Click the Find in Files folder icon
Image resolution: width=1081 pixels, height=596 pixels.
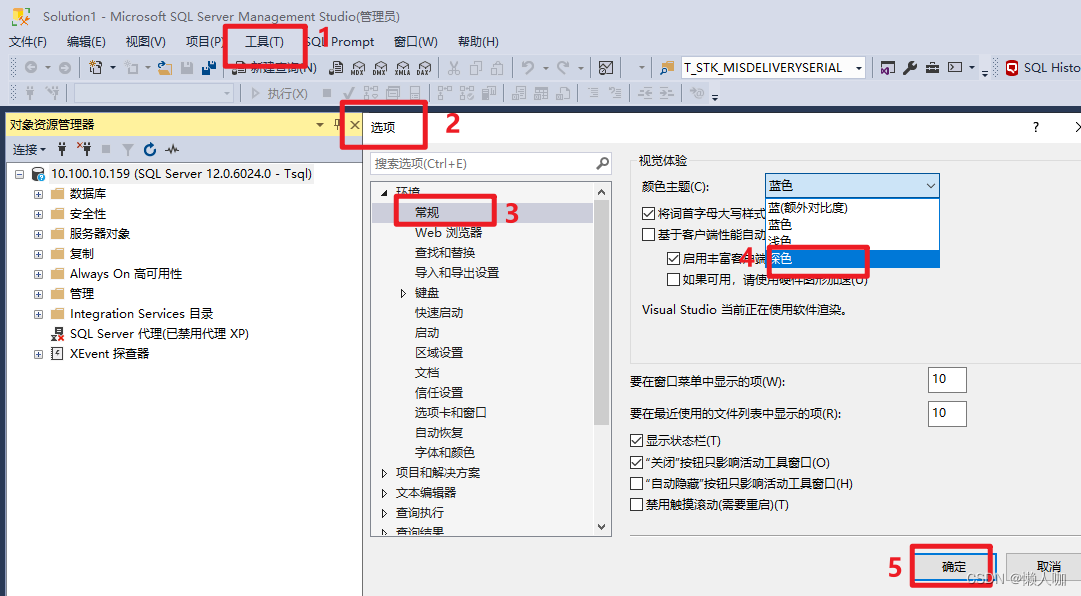(x=667, y=68)
